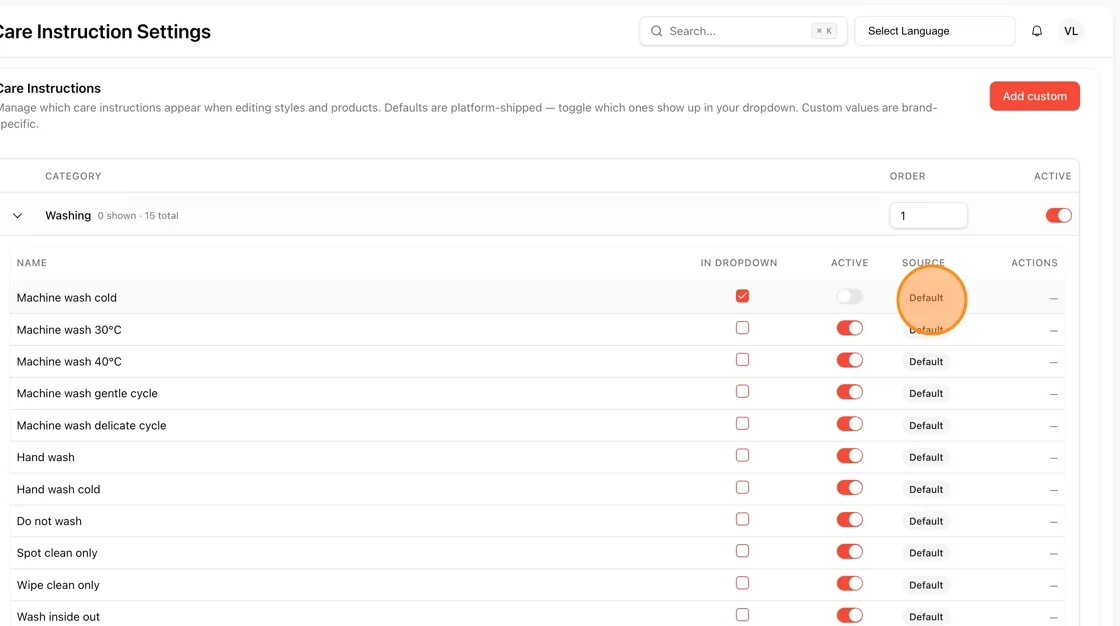Screen dimensions: 1120x626
Task: Disable active switch for Hand wash cold
Action: click(x=849, y=488)
